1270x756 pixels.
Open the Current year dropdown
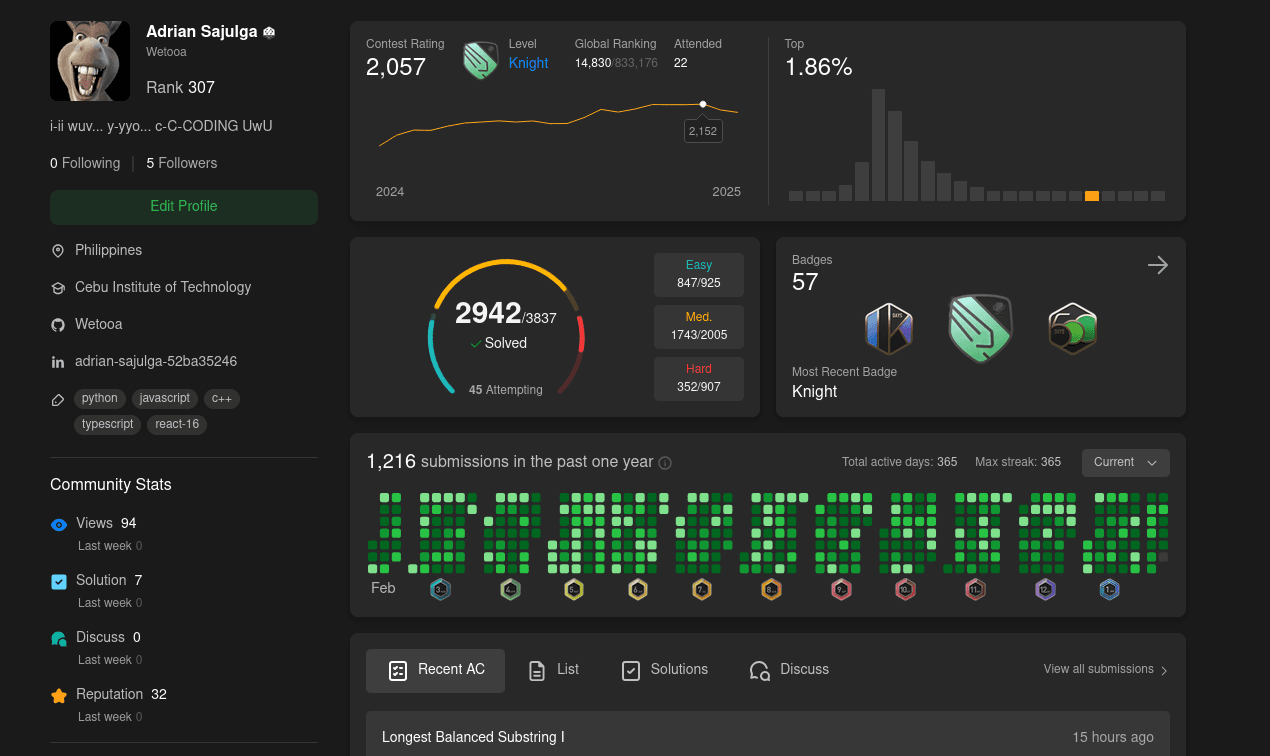(x=1125, y=463)
